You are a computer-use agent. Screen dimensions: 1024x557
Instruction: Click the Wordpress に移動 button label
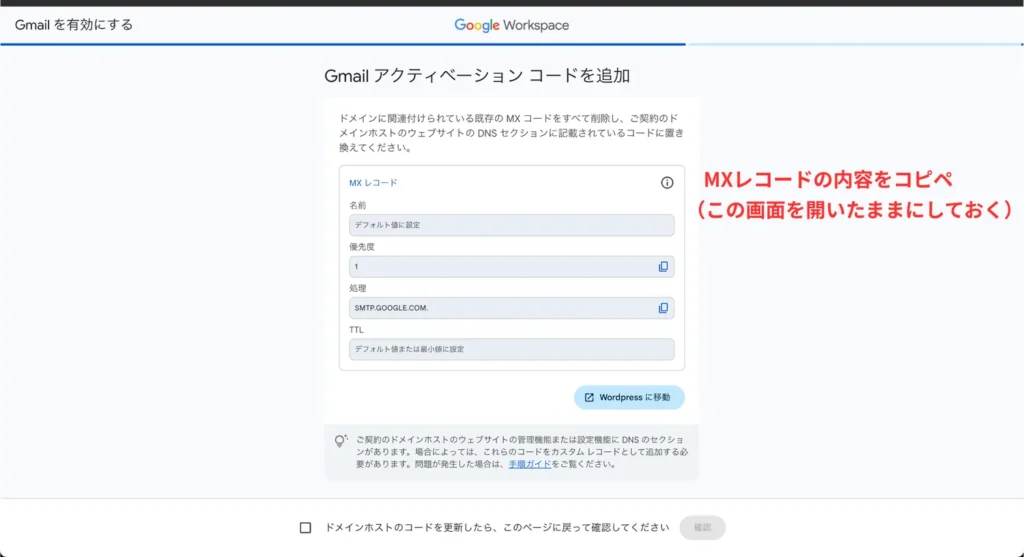point(635,398)
